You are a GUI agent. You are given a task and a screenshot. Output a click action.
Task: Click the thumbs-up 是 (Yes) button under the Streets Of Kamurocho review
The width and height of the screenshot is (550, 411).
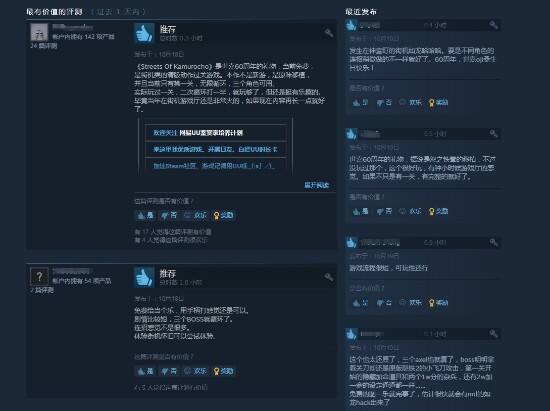[145, 215]
